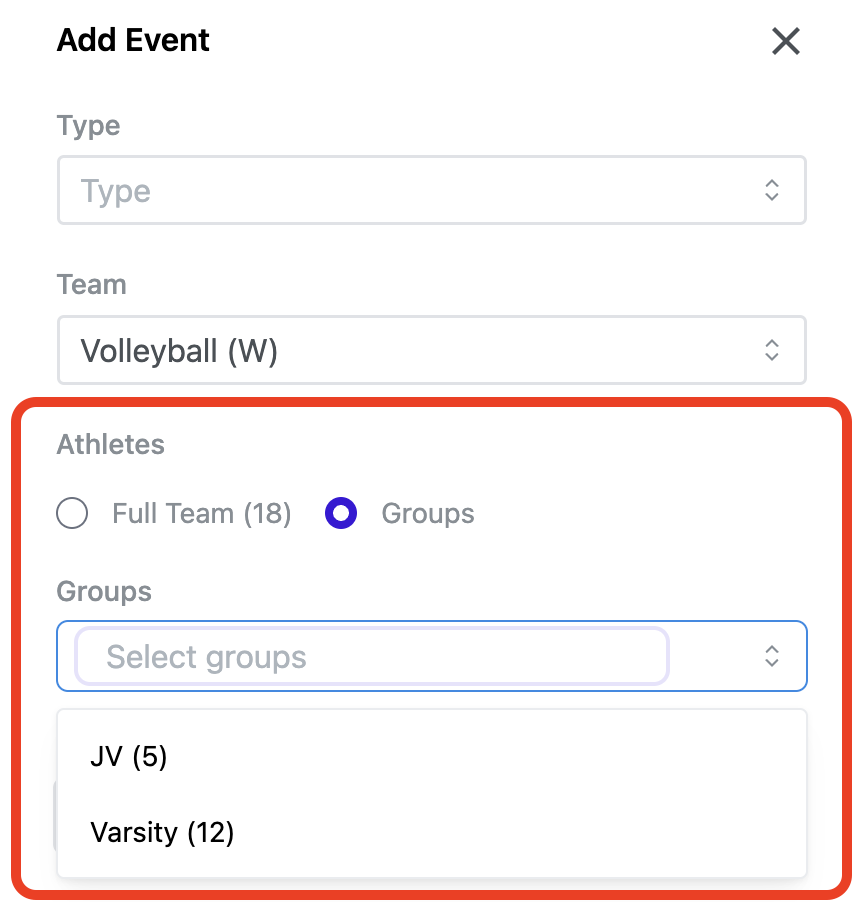Click the Team dropdown chevron arrows
The height and width of the screenshot is (902, 862).
pyautogui.click(x=772, y=349)
